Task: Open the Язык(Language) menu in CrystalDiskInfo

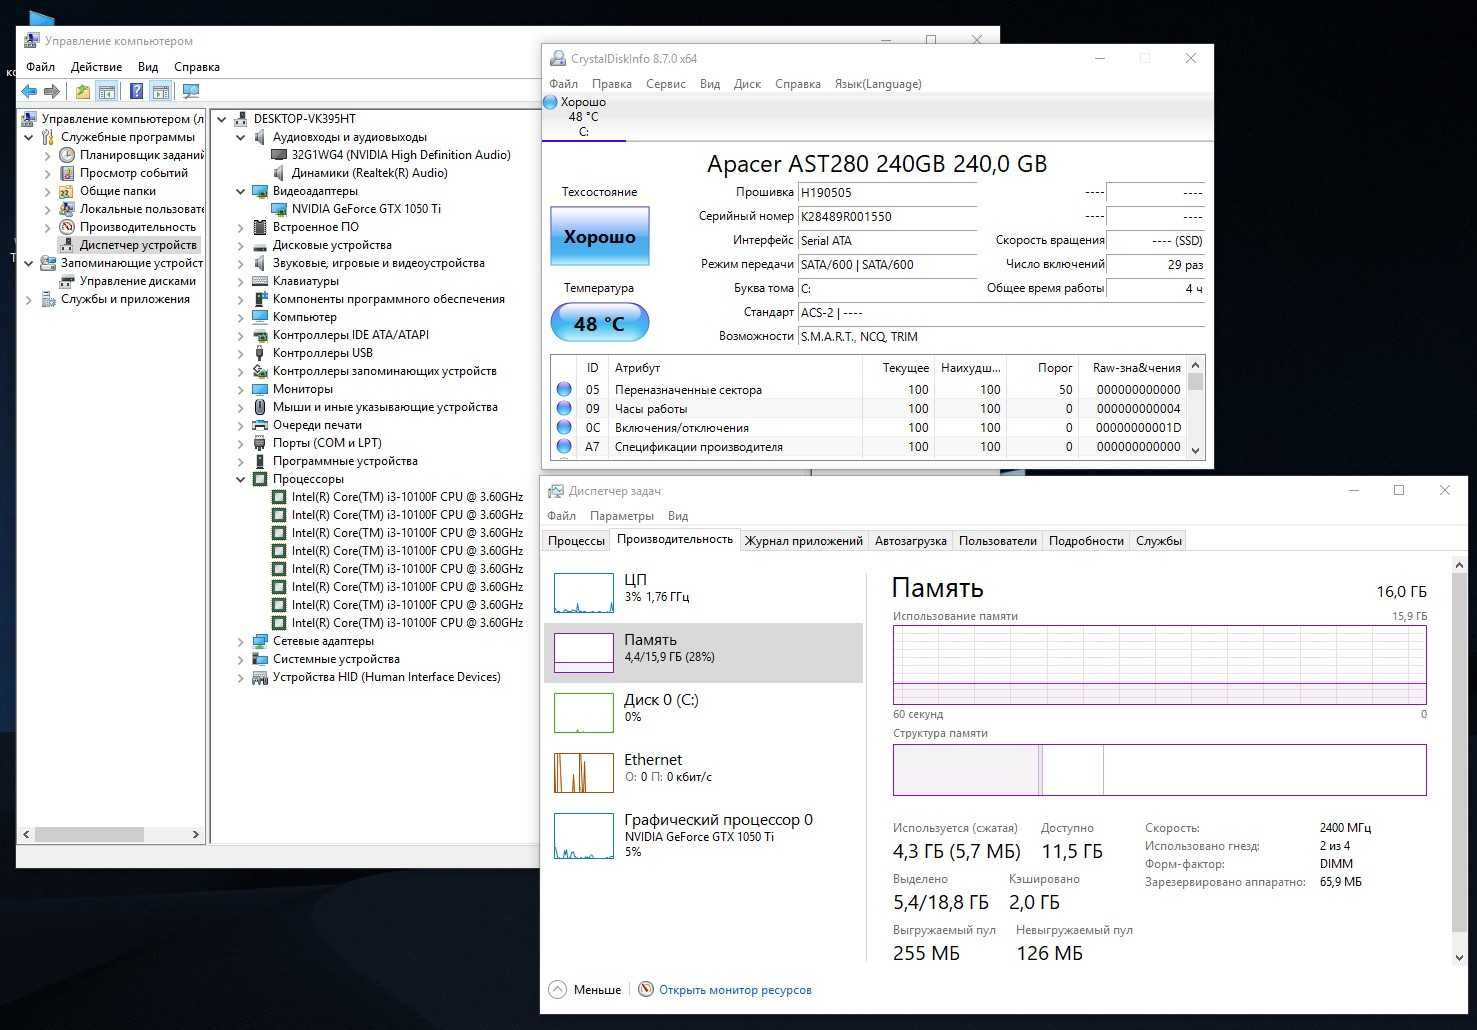Action: click(x=878, y=84)
